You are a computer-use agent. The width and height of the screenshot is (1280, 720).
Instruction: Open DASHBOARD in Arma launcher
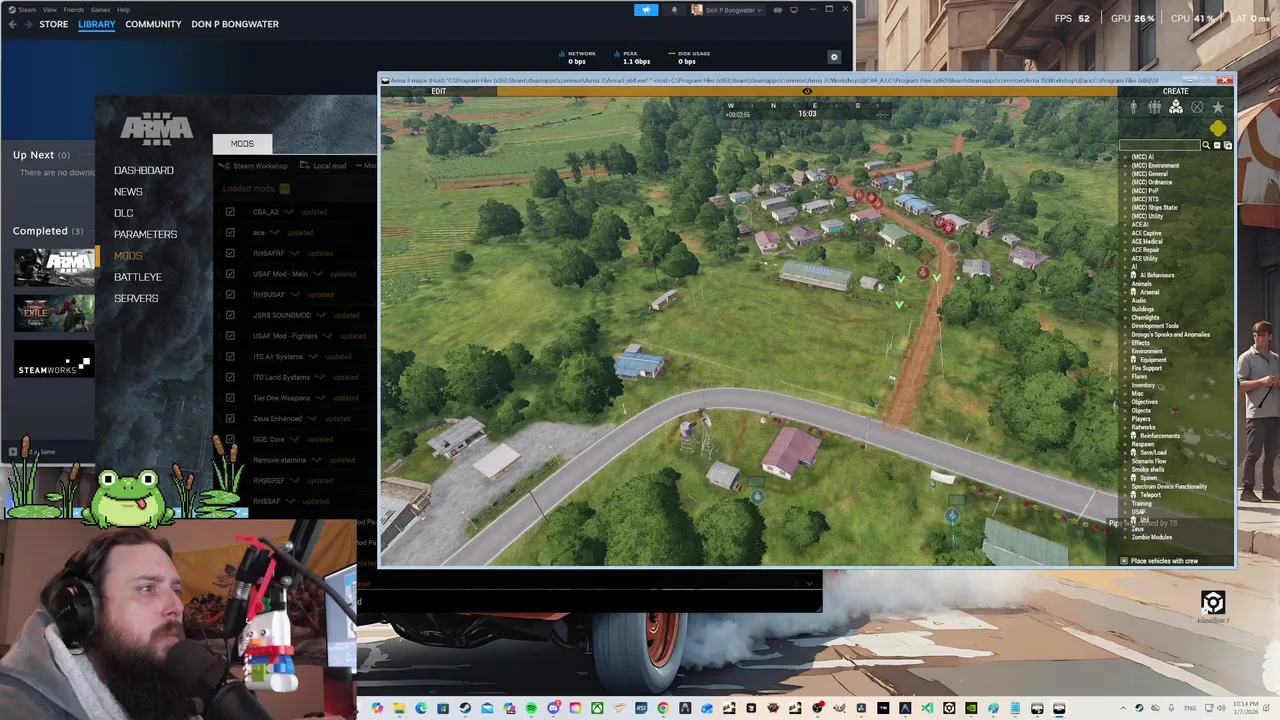[x=144, y=170]
